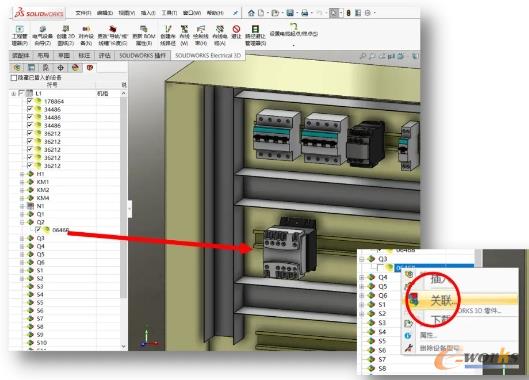Click the Save floppy disk icon
This screenshot has height=380, width=529.
[290, 13]
